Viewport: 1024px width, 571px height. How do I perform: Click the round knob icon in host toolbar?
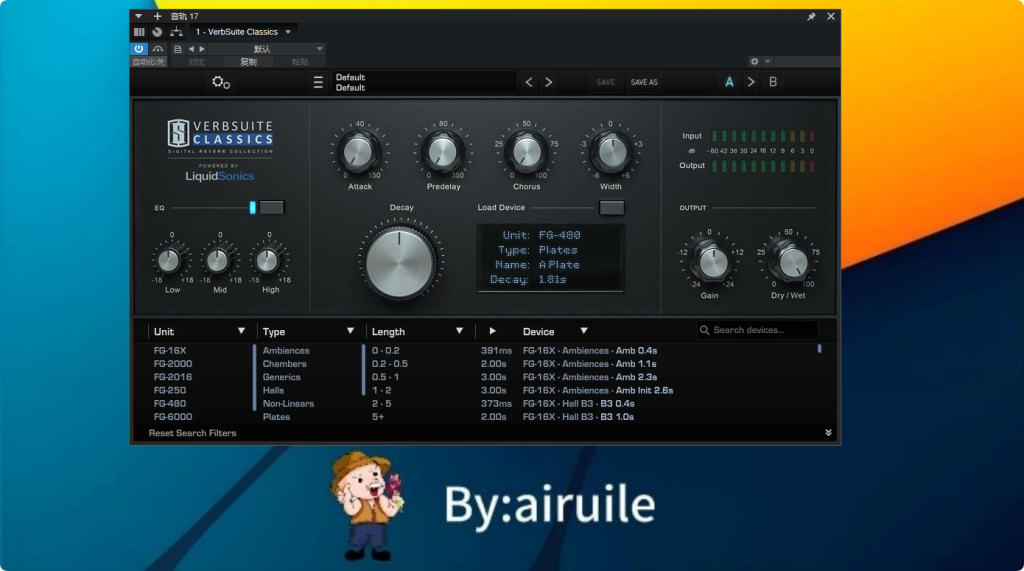[157, 32]
